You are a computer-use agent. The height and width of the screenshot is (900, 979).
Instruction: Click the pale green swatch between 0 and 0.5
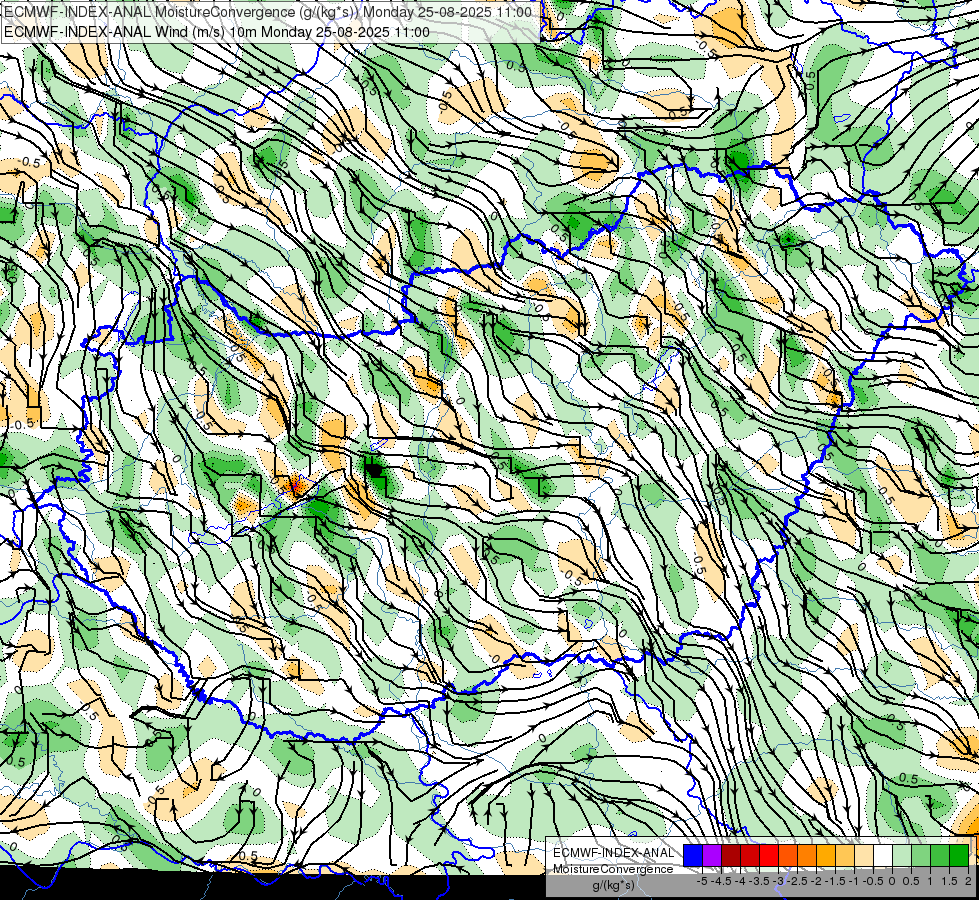pos(902,855)
